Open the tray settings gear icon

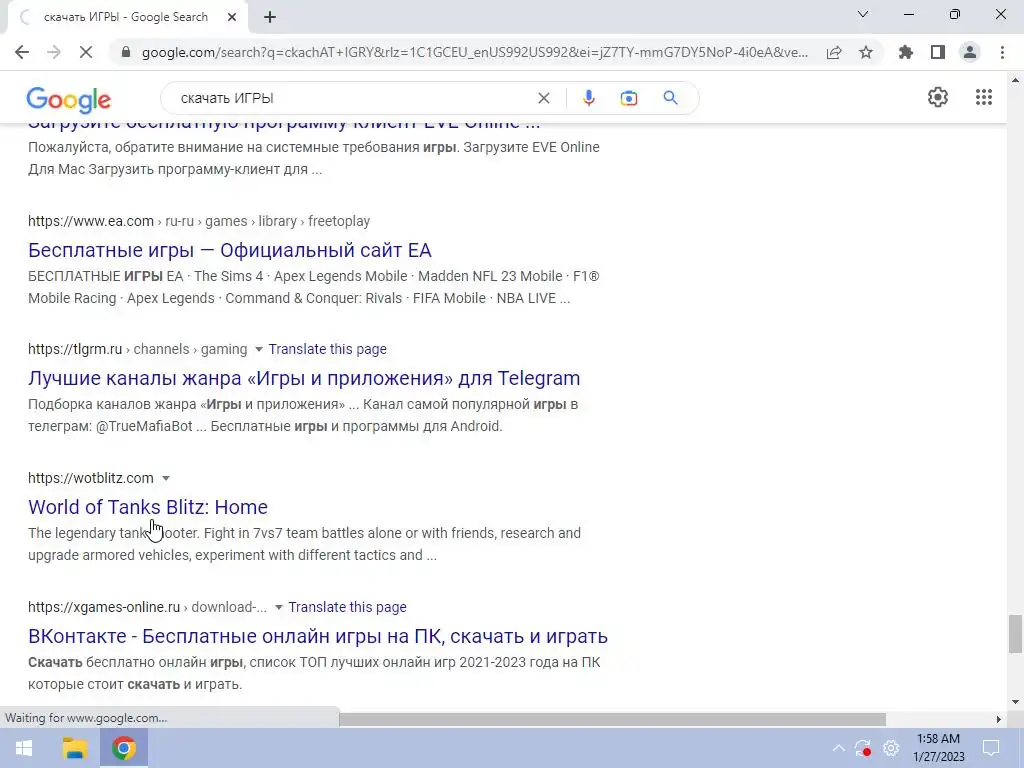point(891,748)
